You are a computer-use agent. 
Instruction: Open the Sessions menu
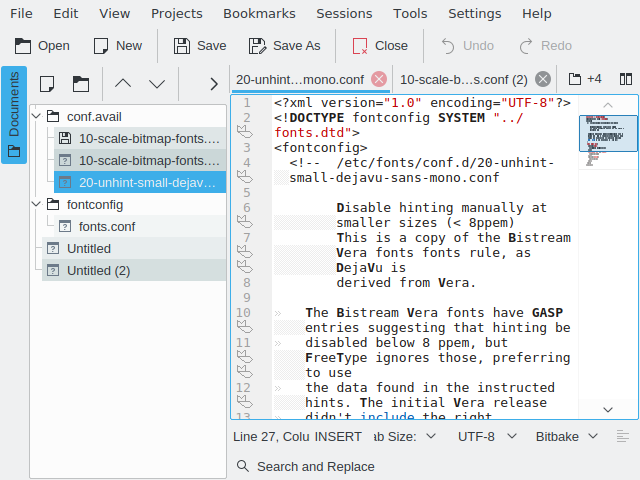(x=344, y=13)
